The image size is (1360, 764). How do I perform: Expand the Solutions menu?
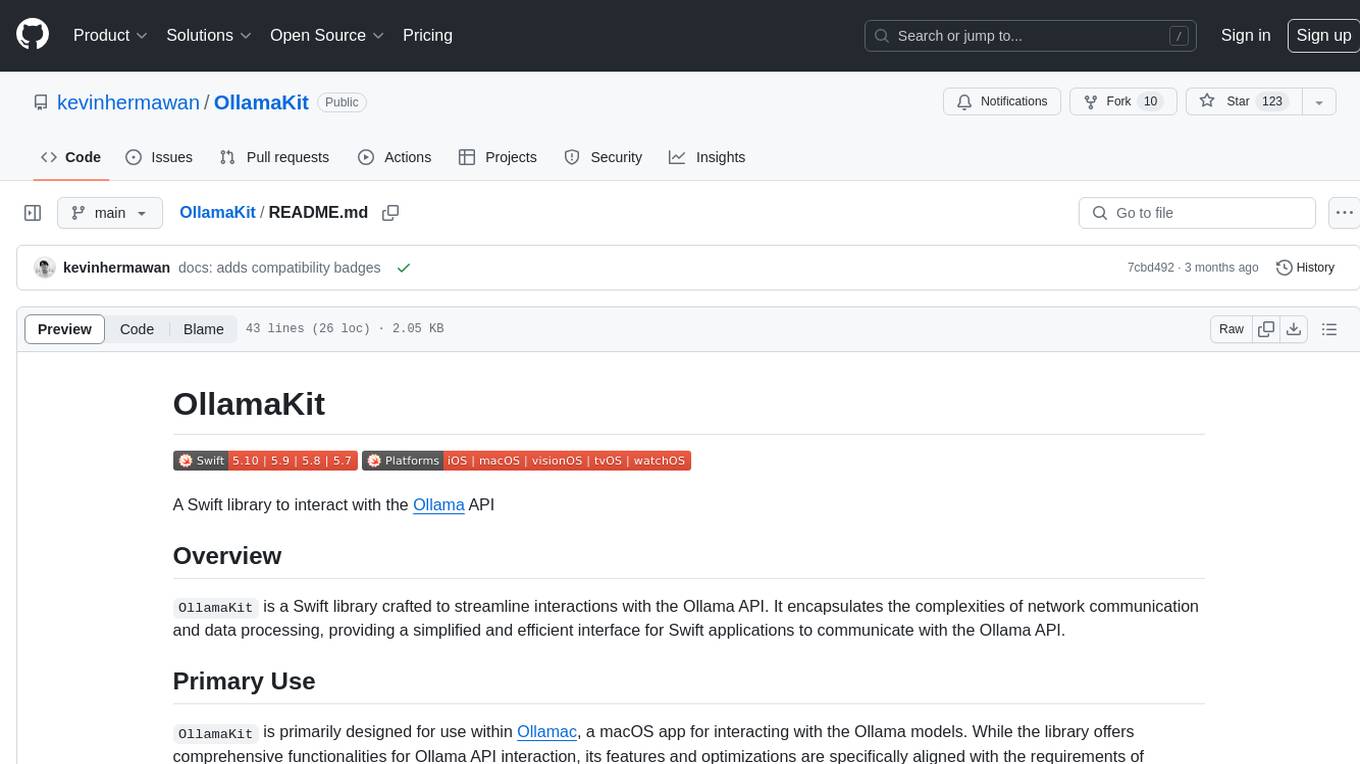click(x=209, y=35)
